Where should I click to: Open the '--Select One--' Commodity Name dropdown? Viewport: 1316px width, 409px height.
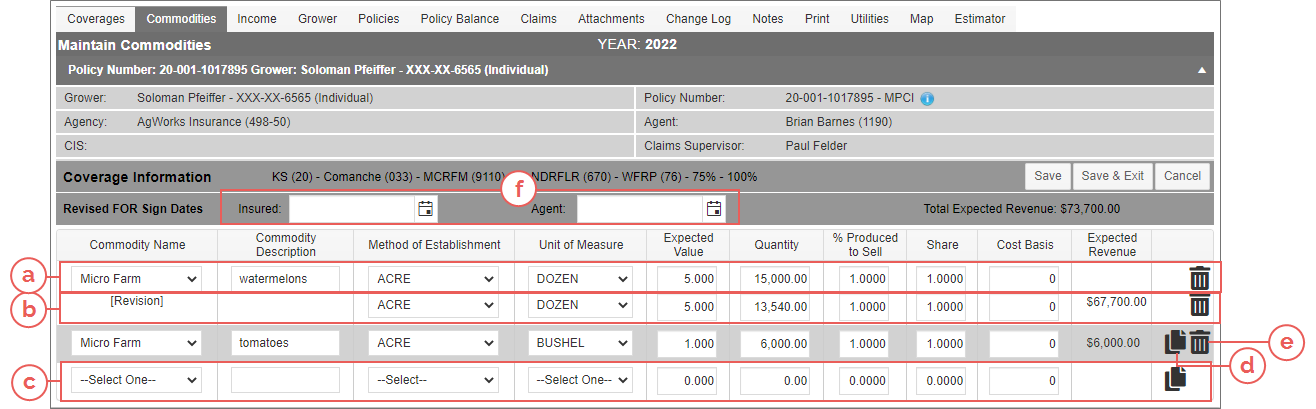coord(140,380)
